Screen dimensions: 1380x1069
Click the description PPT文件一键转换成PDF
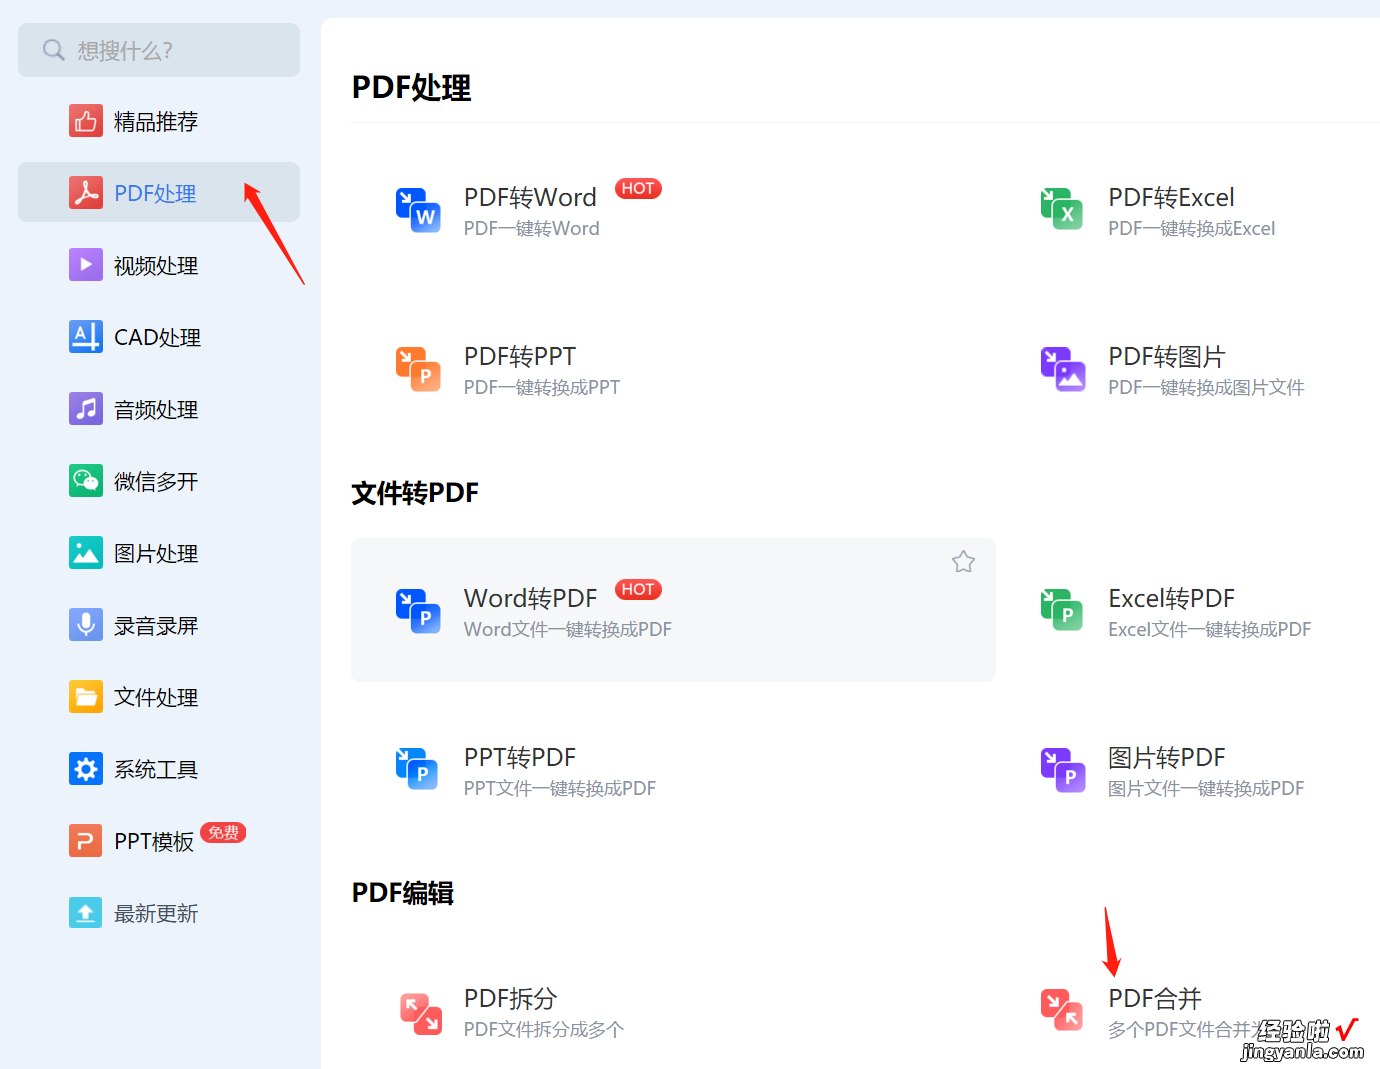point(560,788)
